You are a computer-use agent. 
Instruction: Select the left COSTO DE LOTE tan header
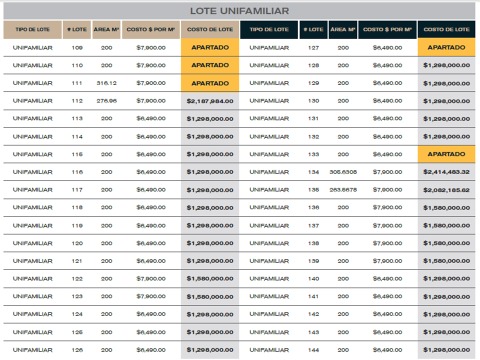pyautogui.click(x=210, y=29)
